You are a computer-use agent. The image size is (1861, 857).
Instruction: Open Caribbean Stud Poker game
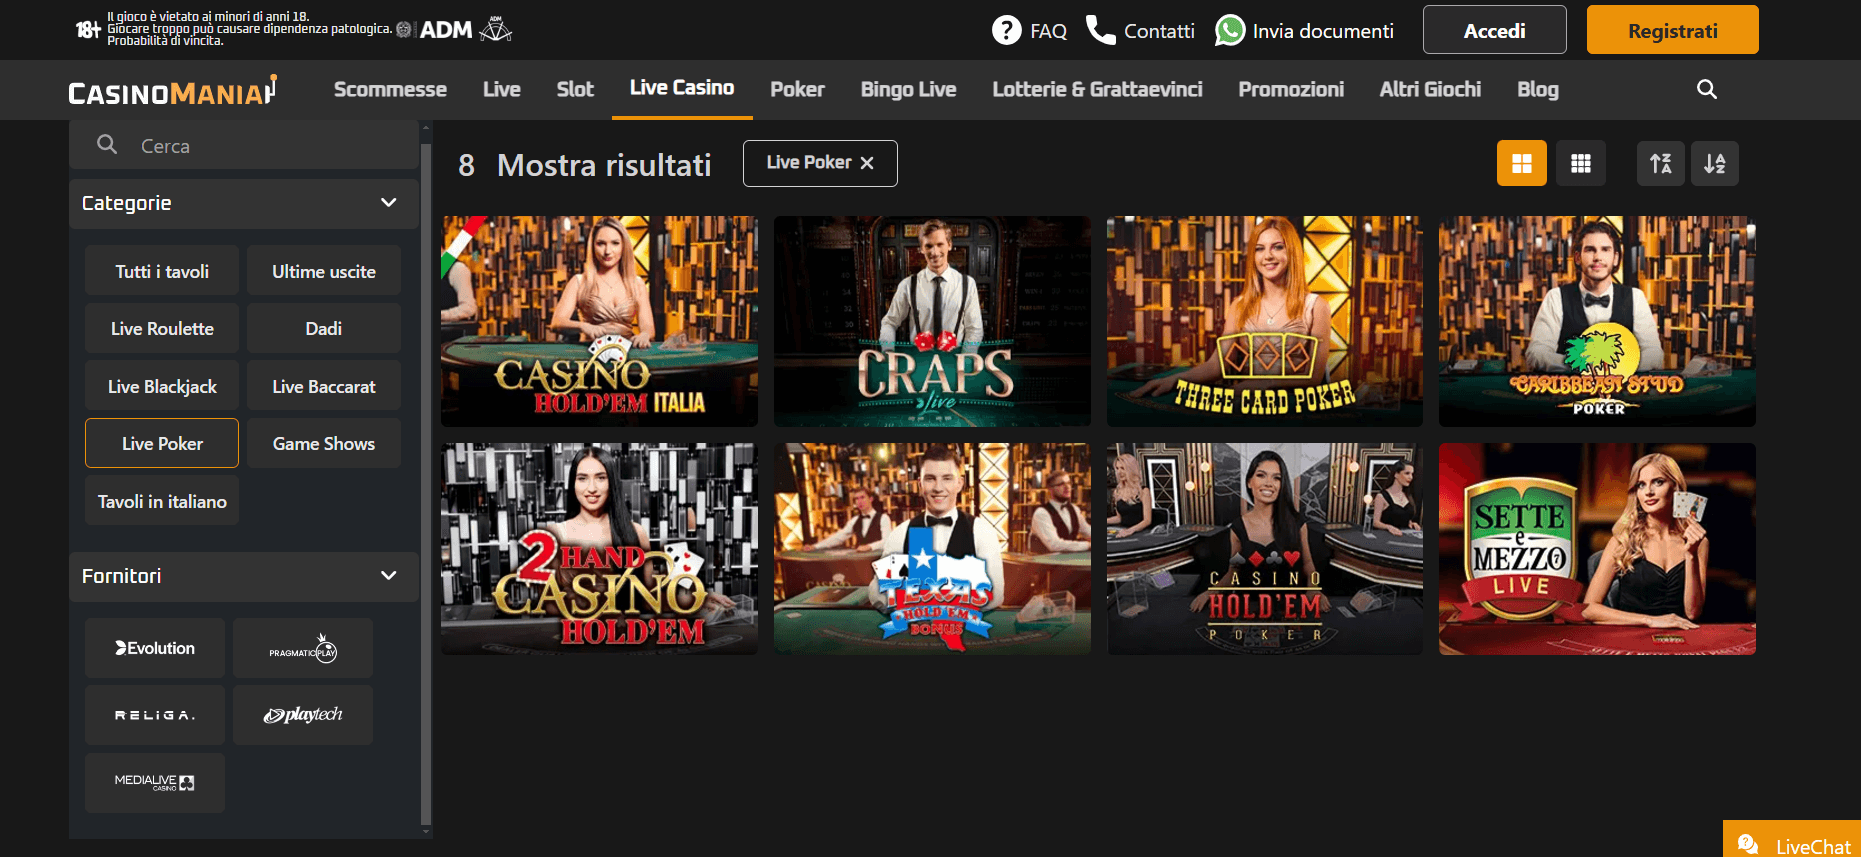(1597, 321)
